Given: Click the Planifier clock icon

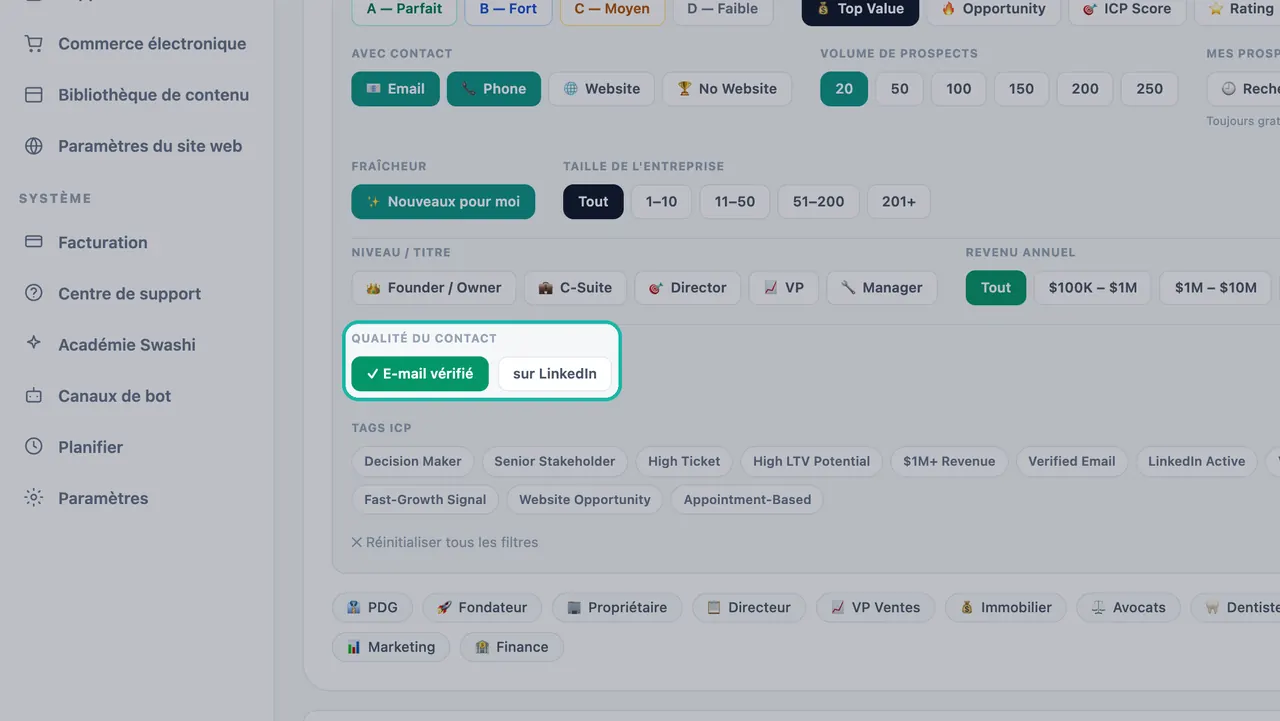Looking at the screenshot, I should click(34, 447).
